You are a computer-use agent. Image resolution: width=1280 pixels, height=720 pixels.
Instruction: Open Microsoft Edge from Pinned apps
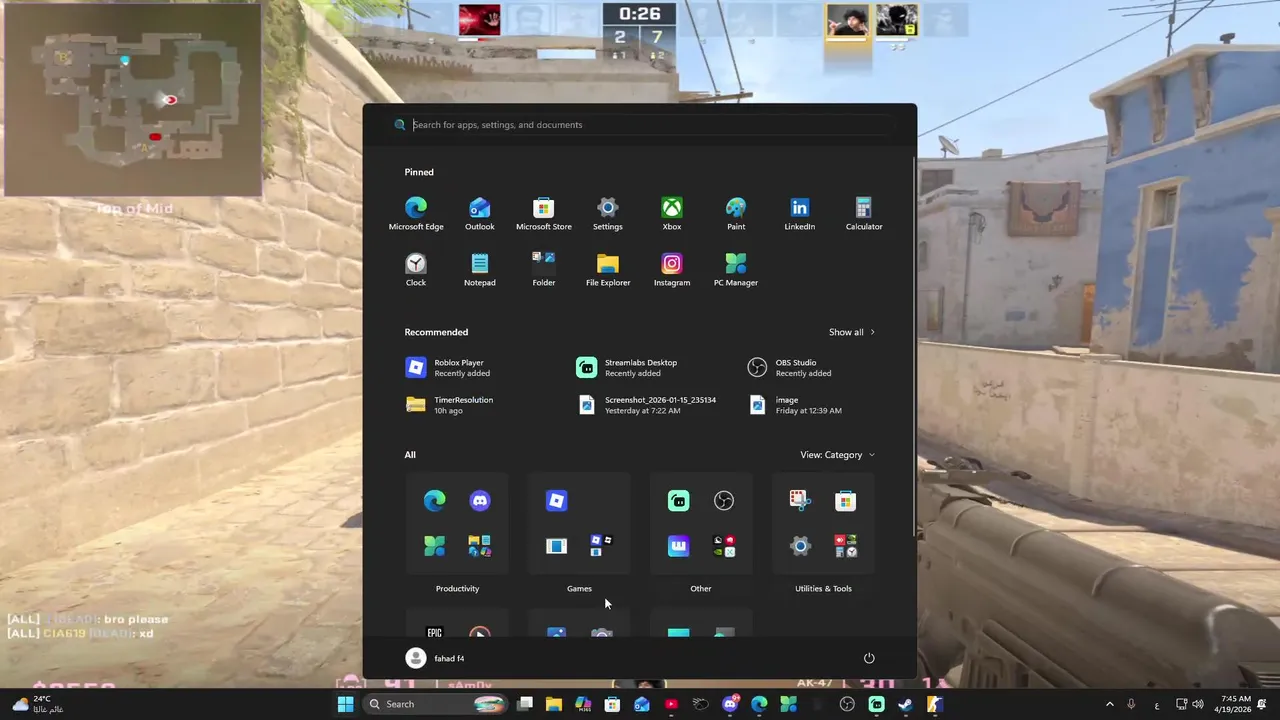pyautogui.click(x=416, y=214)
